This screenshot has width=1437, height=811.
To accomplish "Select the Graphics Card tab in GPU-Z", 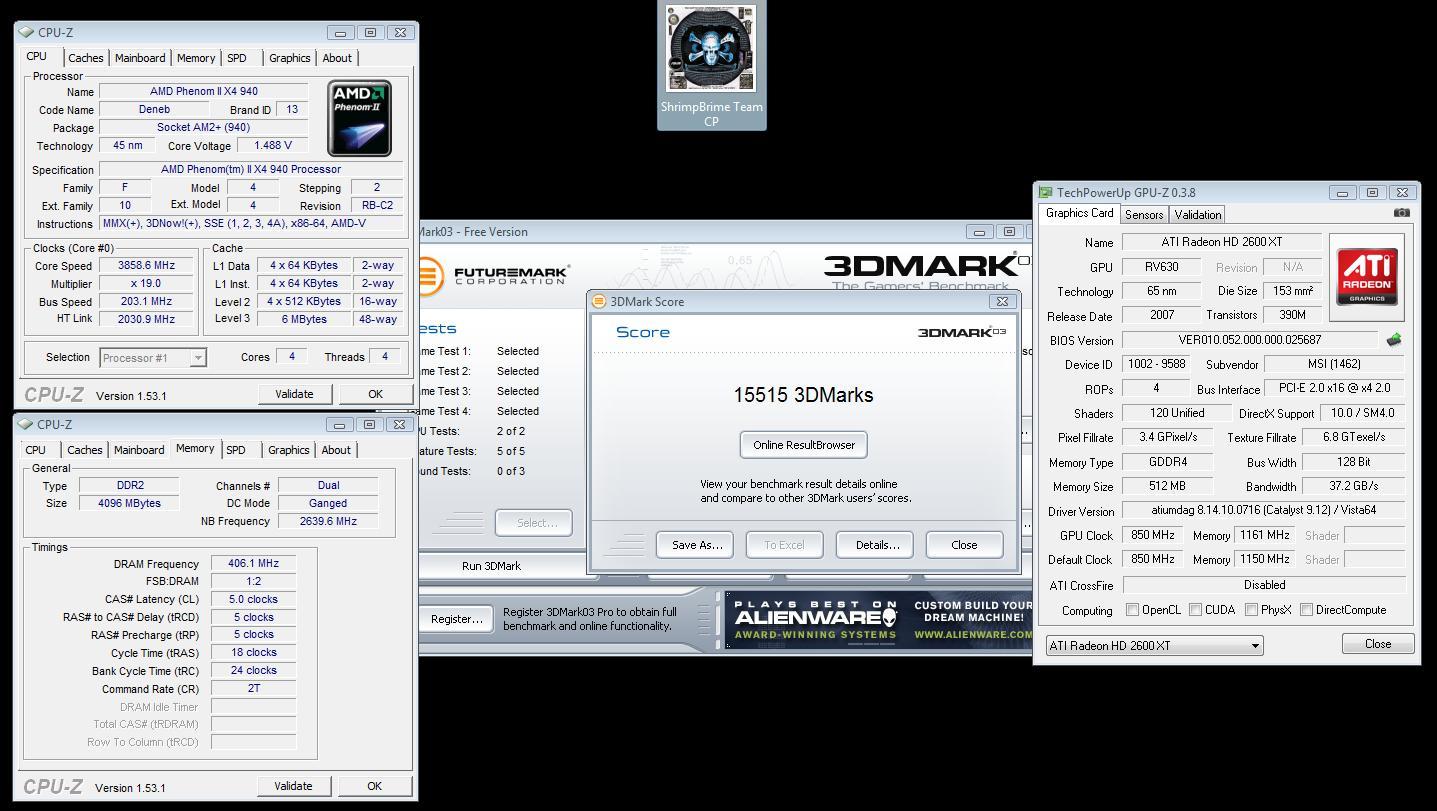I will pyautogui.click(x=1079, y=213).
